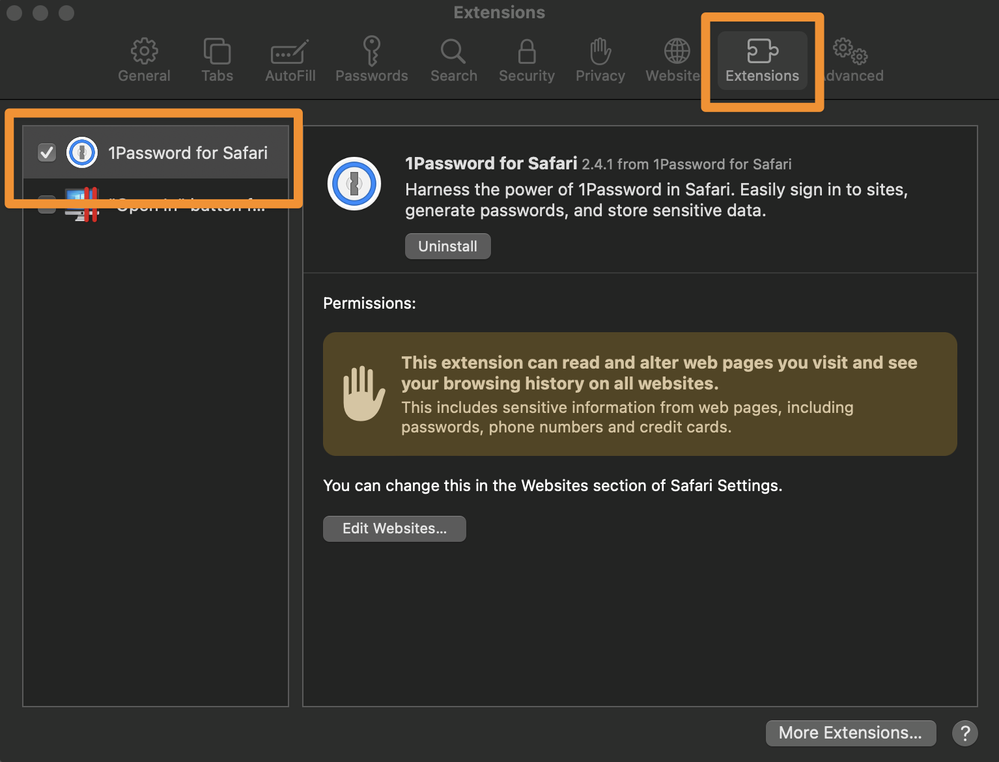Viewport: 999px width, 762px height.
Task: Select 1Password for Safari in extension list
Action: coord(187,153)
